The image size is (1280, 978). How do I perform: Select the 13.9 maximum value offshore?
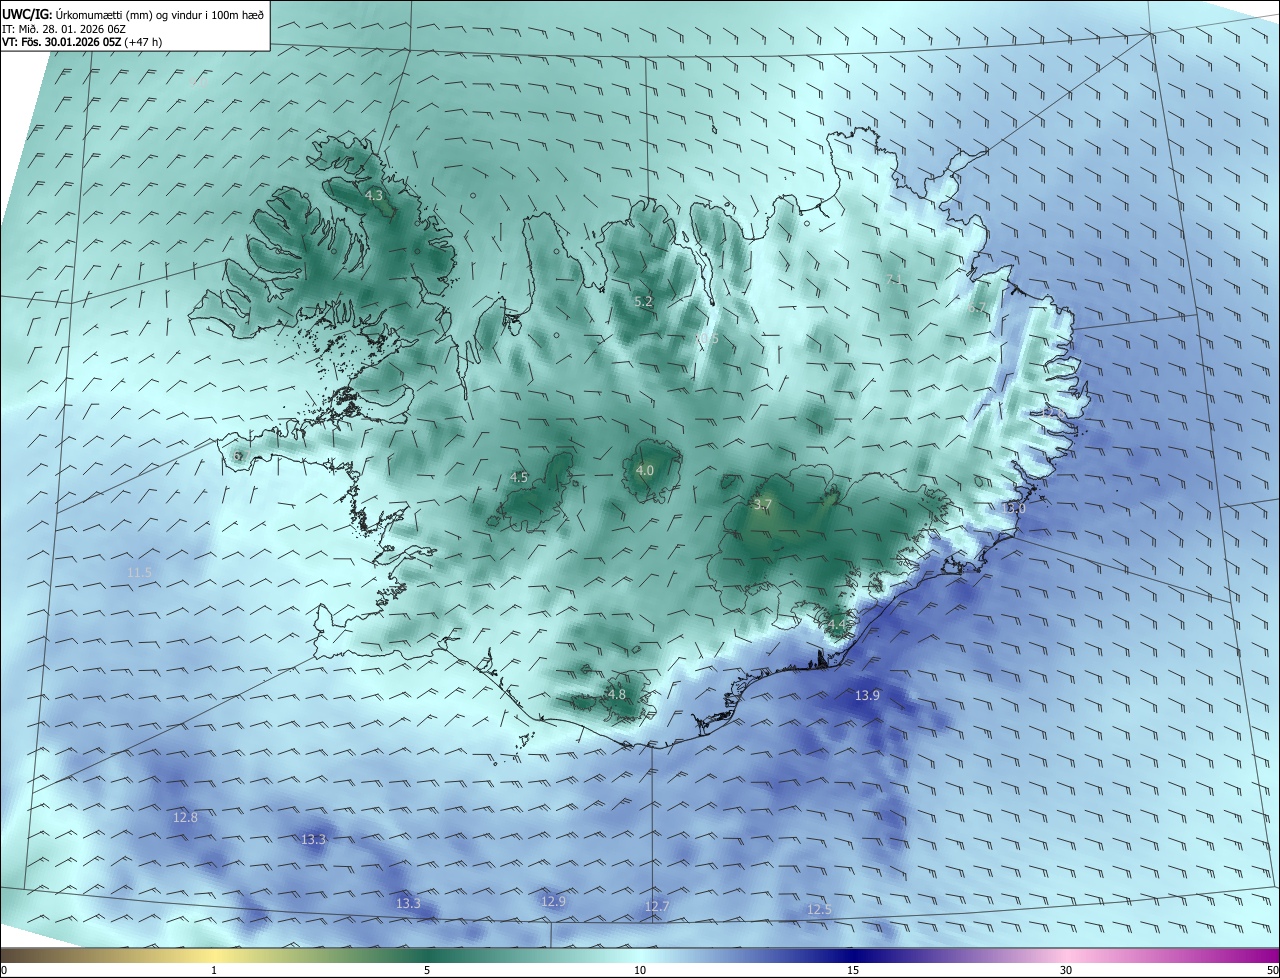pyautogui.click(x=867, y=695)
